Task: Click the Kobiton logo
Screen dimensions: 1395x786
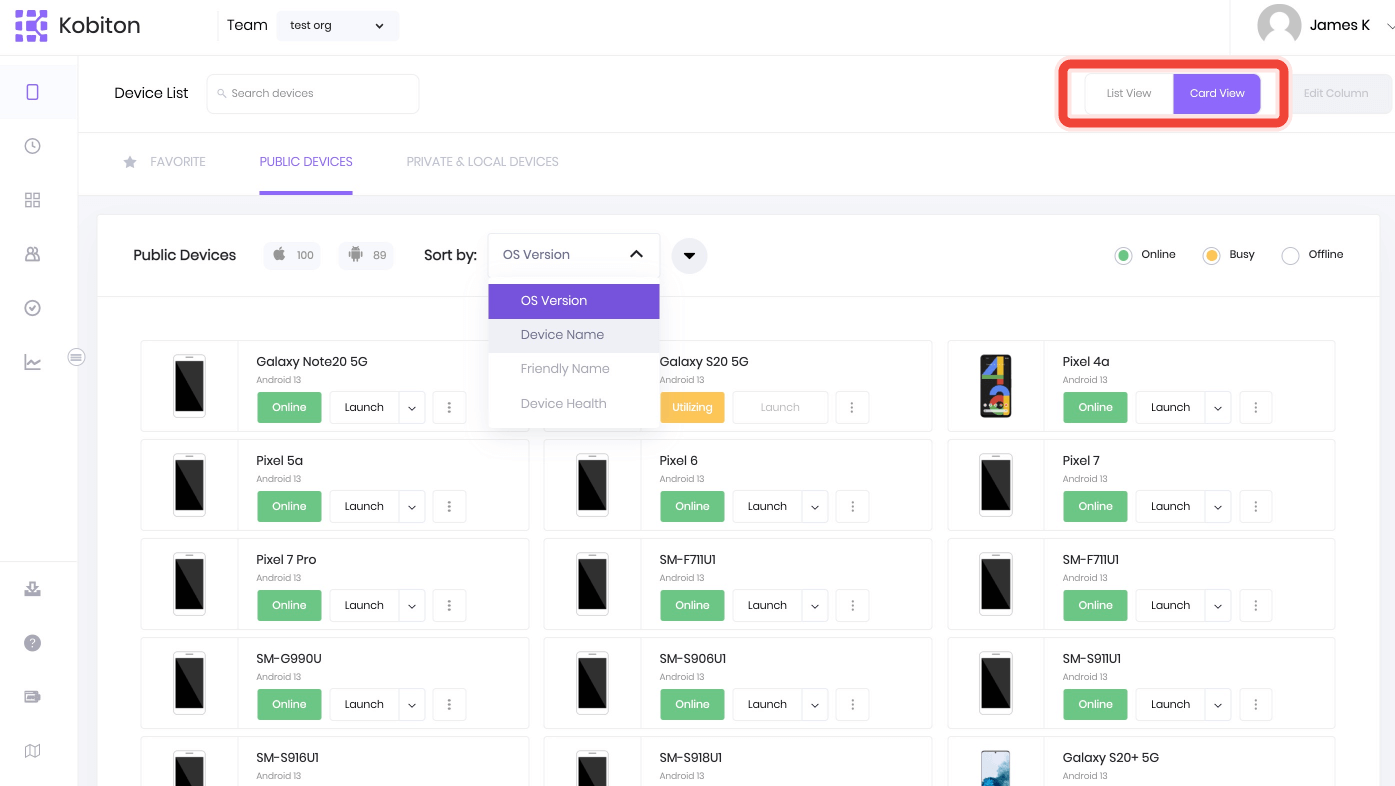Action: pyautogui.click(x=78, y=26)
